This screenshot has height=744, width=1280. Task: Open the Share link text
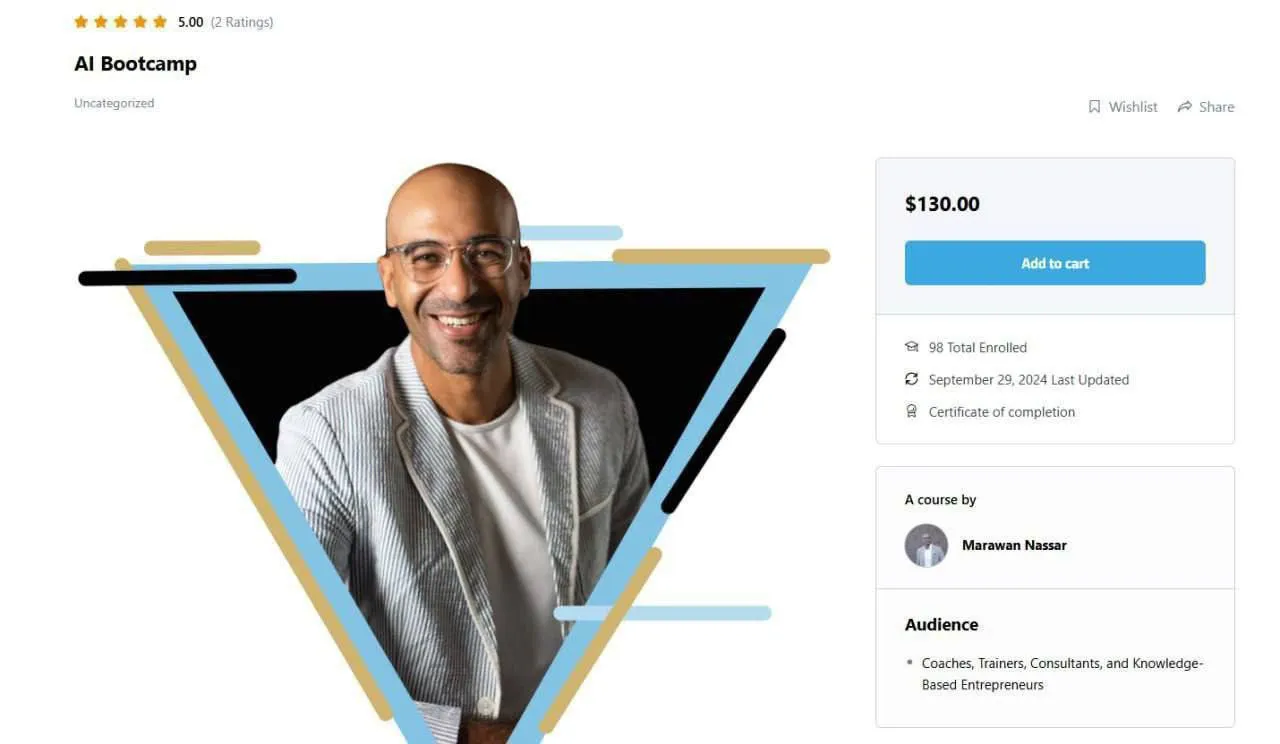point(1216,107)
